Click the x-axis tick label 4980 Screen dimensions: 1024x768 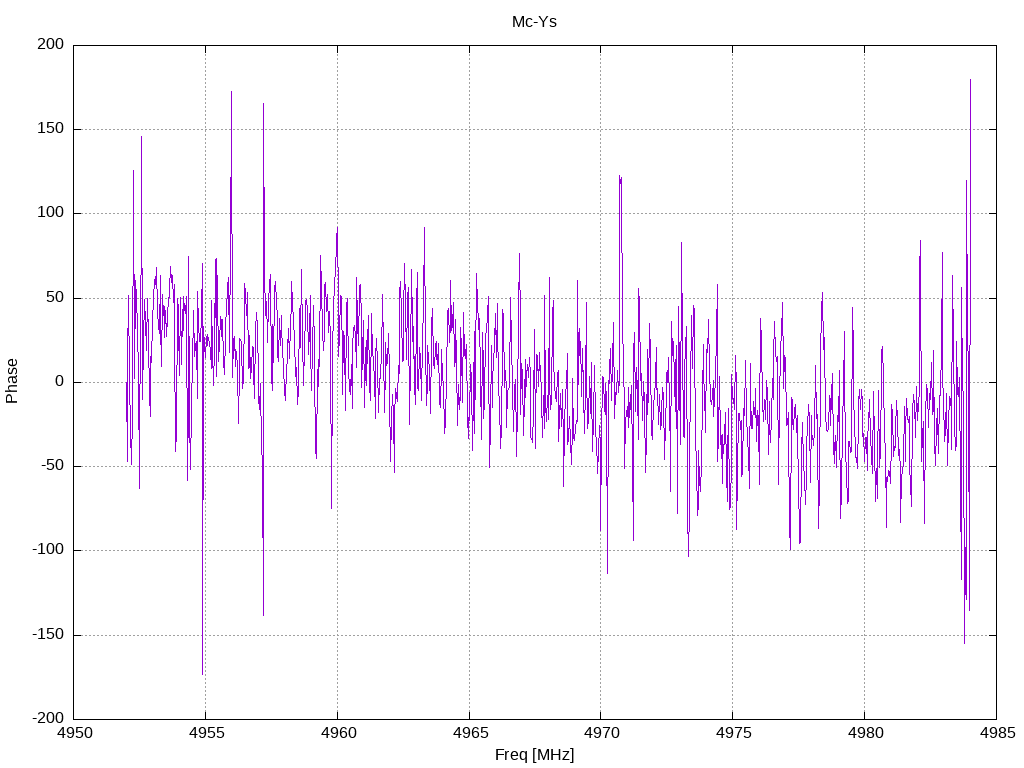(x=865, y=733)
